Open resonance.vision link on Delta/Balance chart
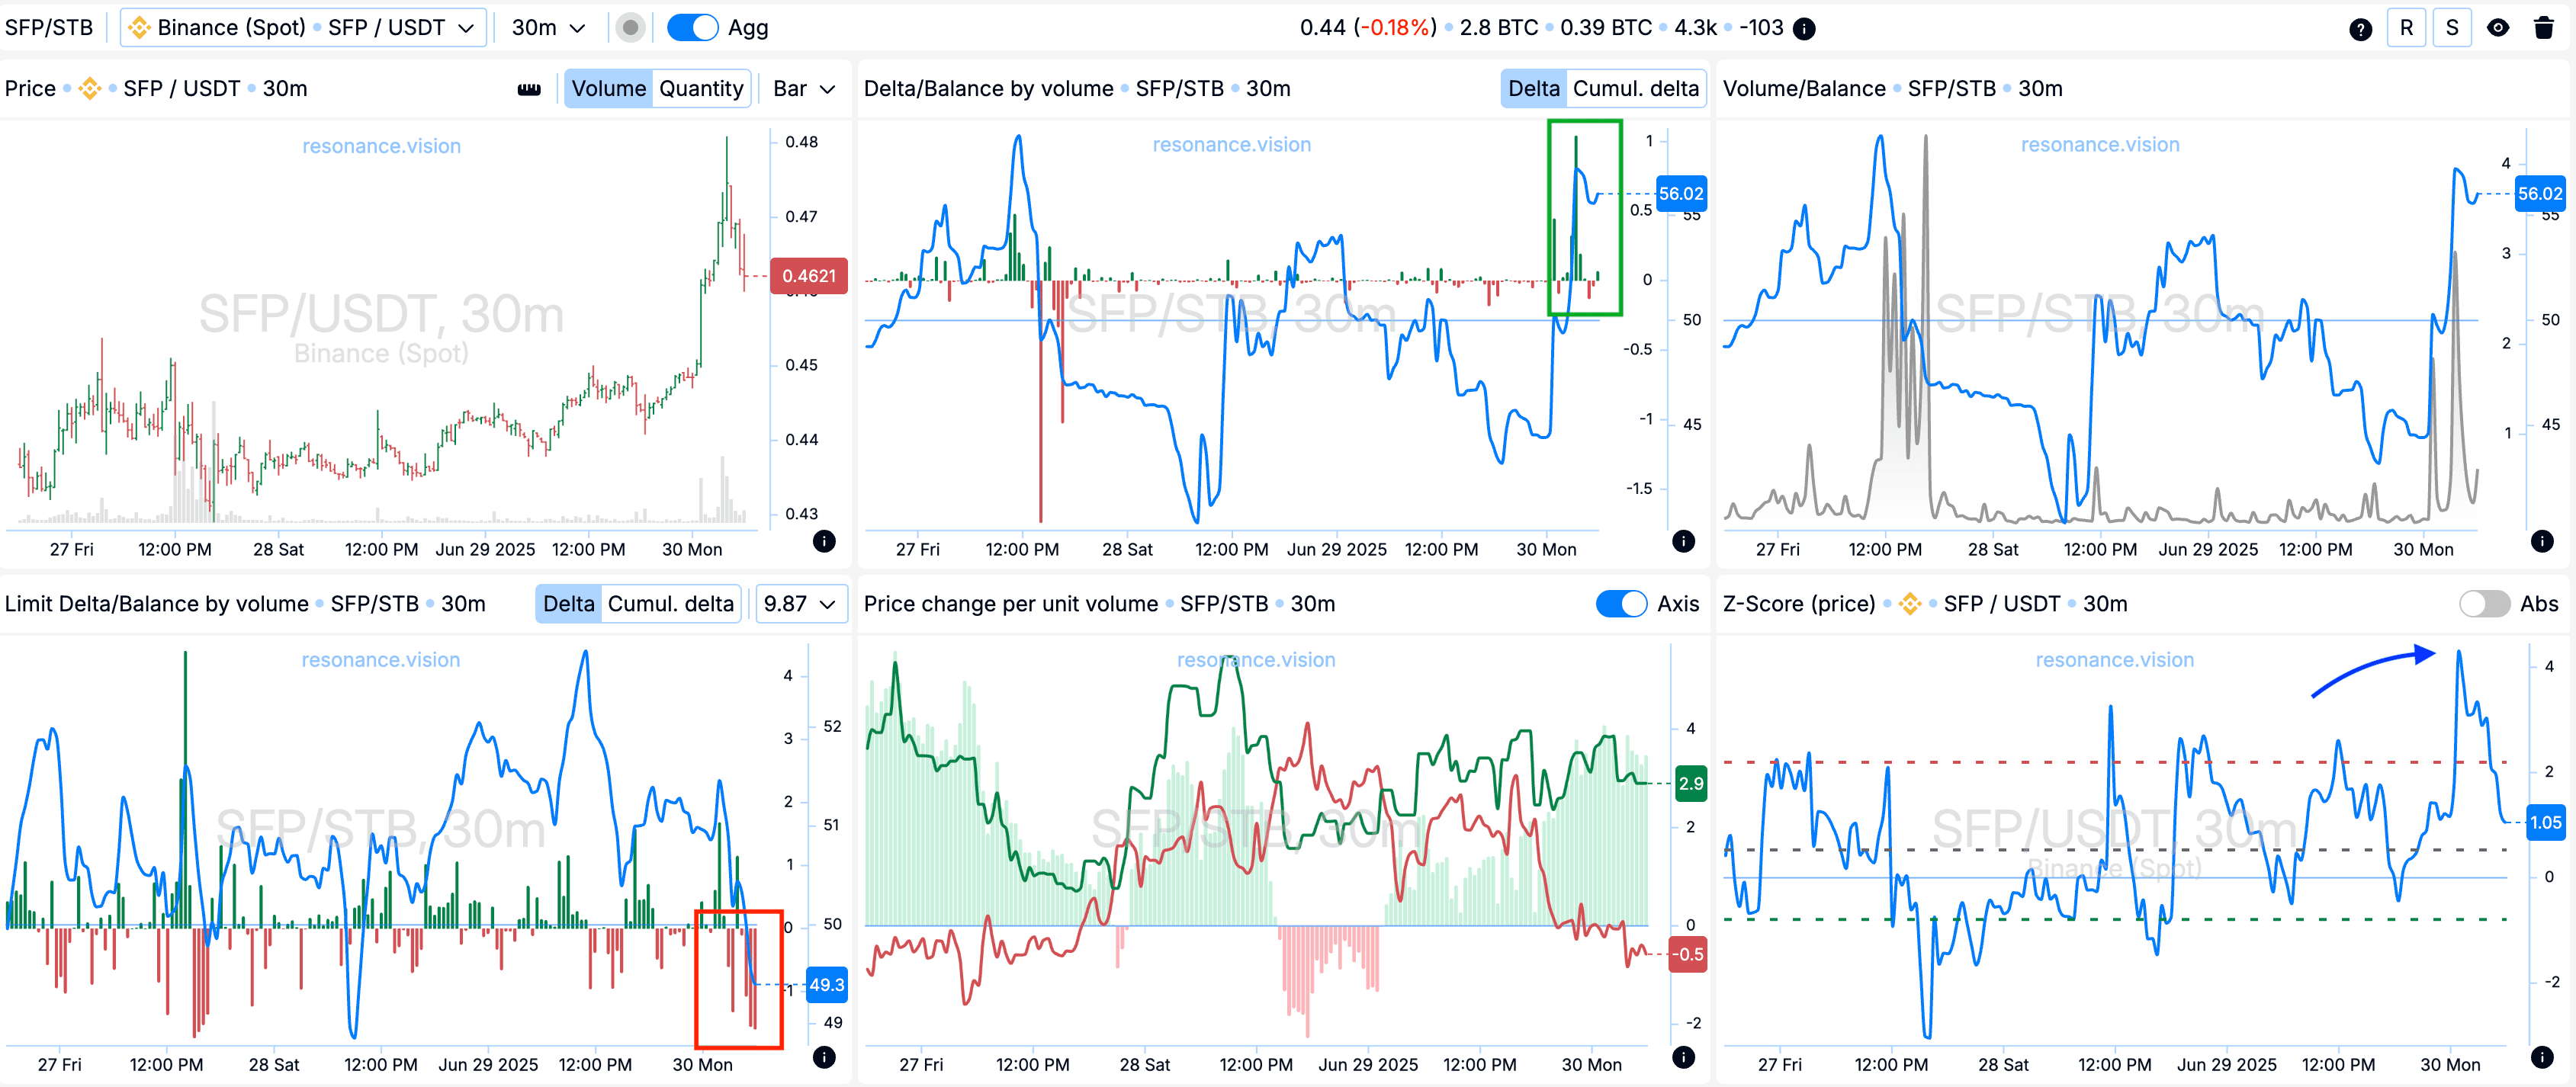Viewport: 2576px width, 1087px height. click(1231, 145)
